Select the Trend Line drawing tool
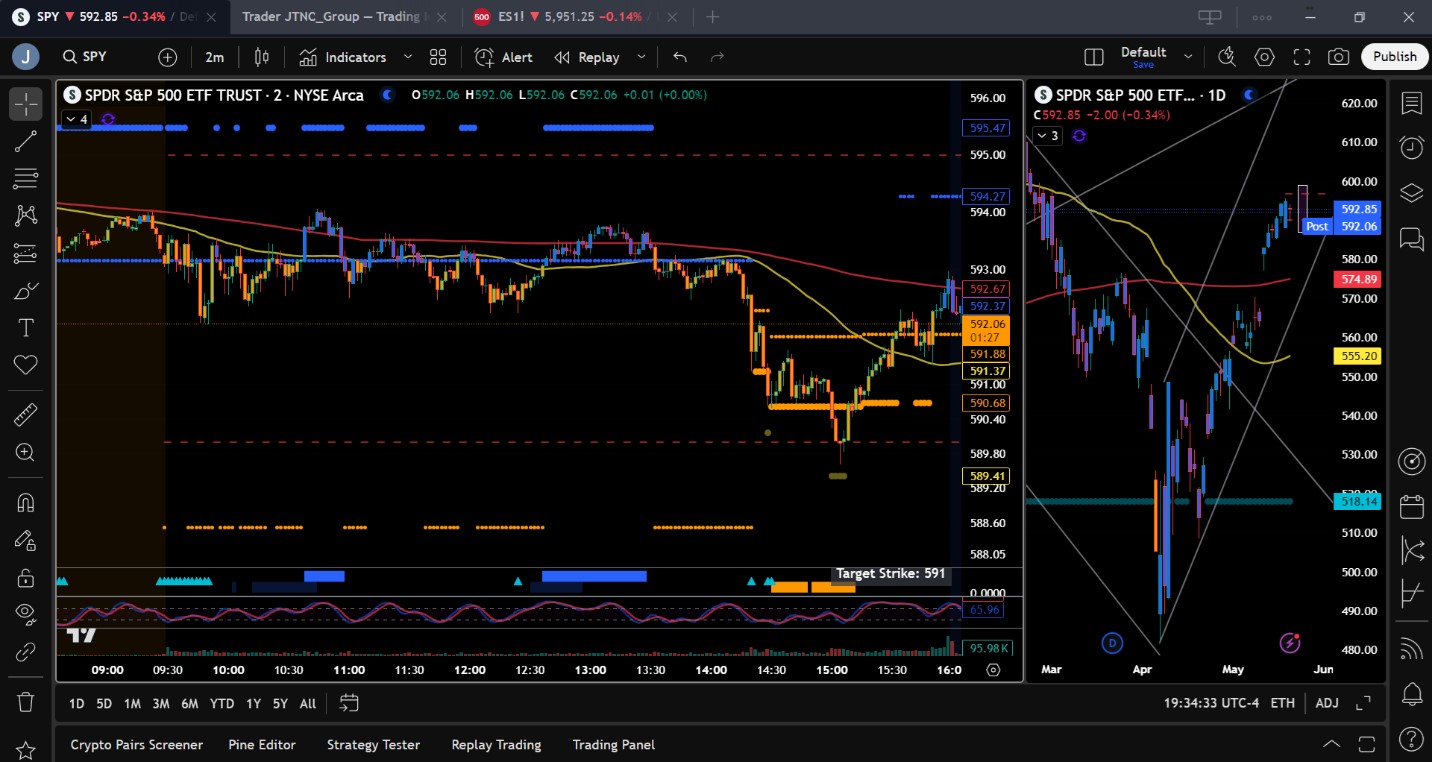The image size is (1432, 762). (x=25, y=141)
